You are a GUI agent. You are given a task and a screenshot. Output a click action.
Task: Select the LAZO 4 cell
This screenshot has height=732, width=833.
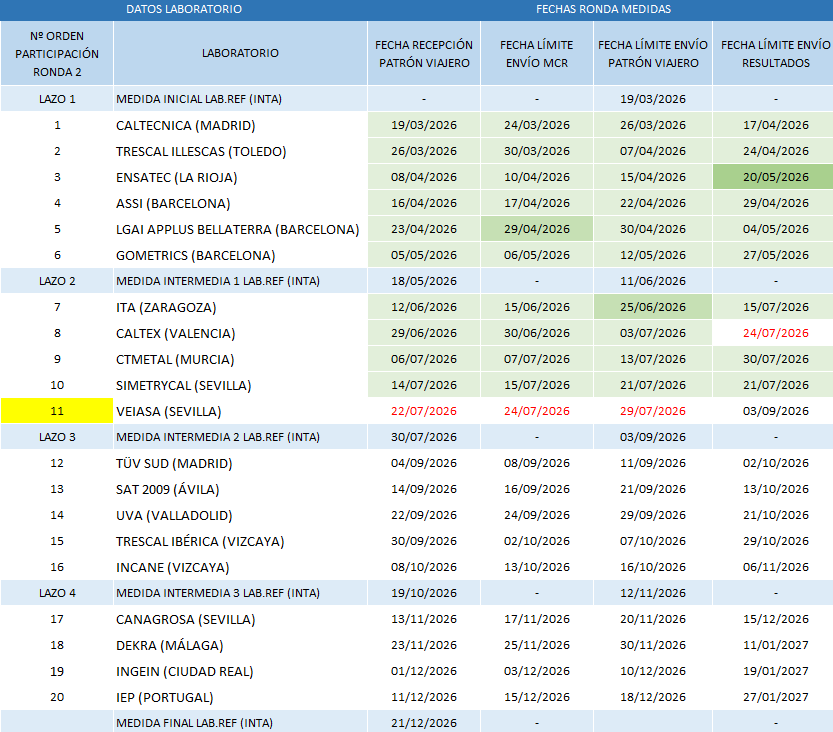(x=57, y=593)
